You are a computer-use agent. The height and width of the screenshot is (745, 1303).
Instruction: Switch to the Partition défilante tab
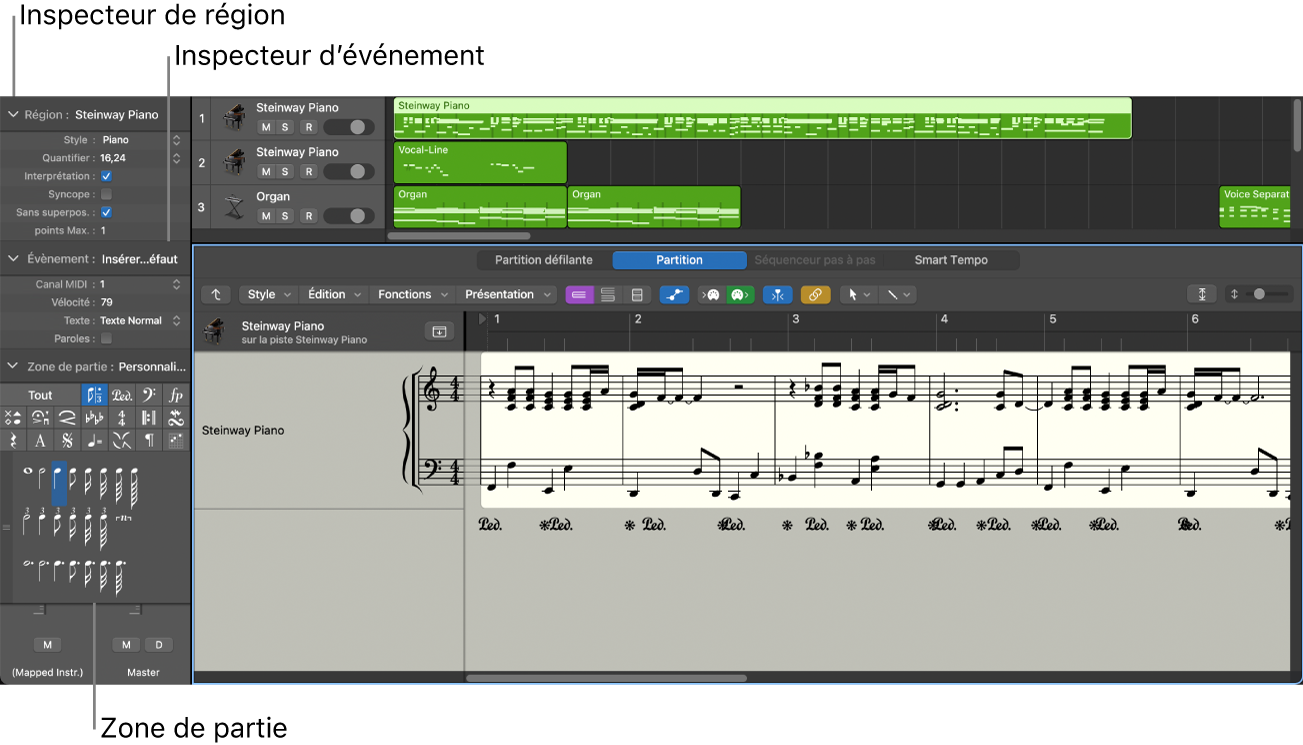click(x=544, y=260)
